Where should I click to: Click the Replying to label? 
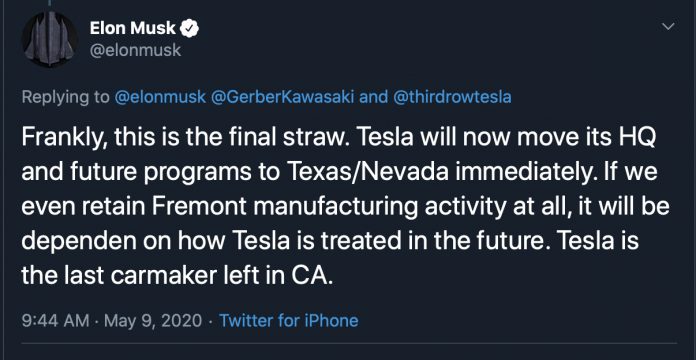pos(65,97)
